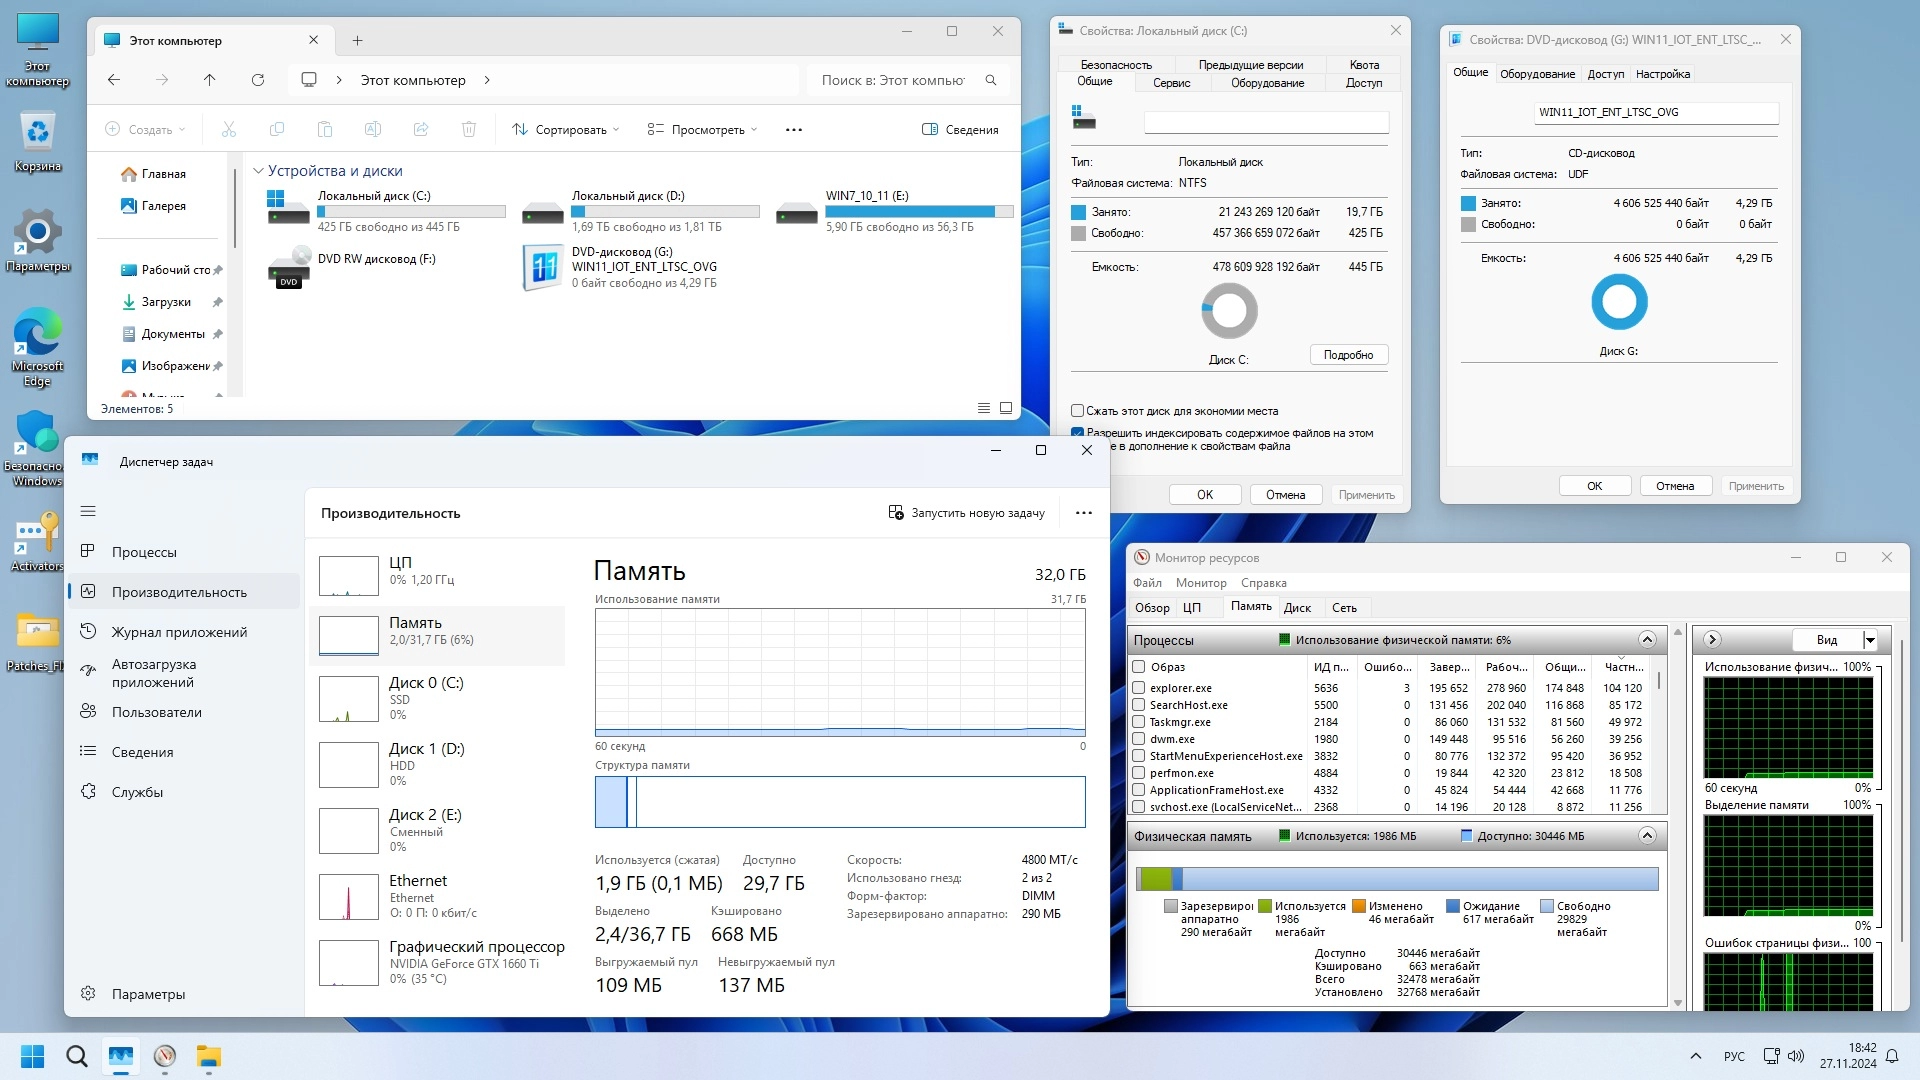1920x1080 pixels.
Task: Open App history page in Task Manager
Action: [179, 632]
